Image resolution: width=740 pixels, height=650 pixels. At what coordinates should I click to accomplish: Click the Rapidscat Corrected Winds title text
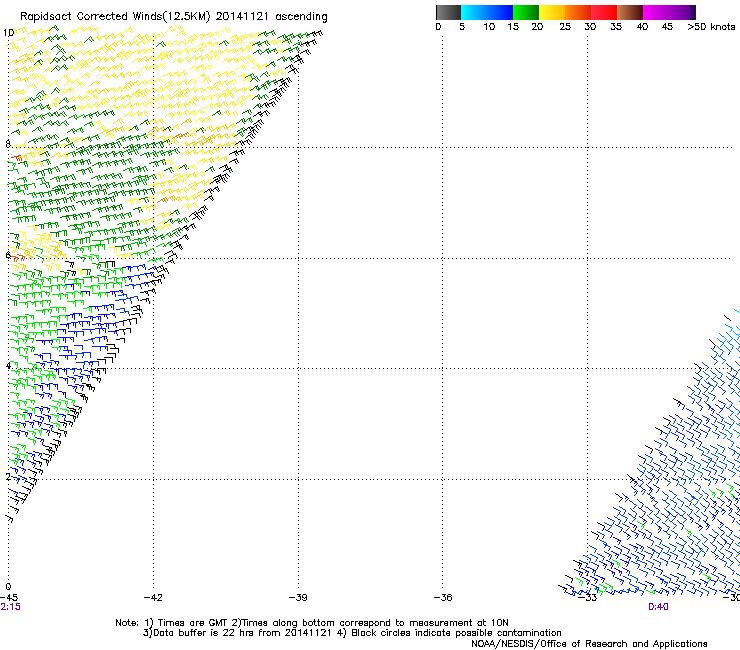(174, 17)
